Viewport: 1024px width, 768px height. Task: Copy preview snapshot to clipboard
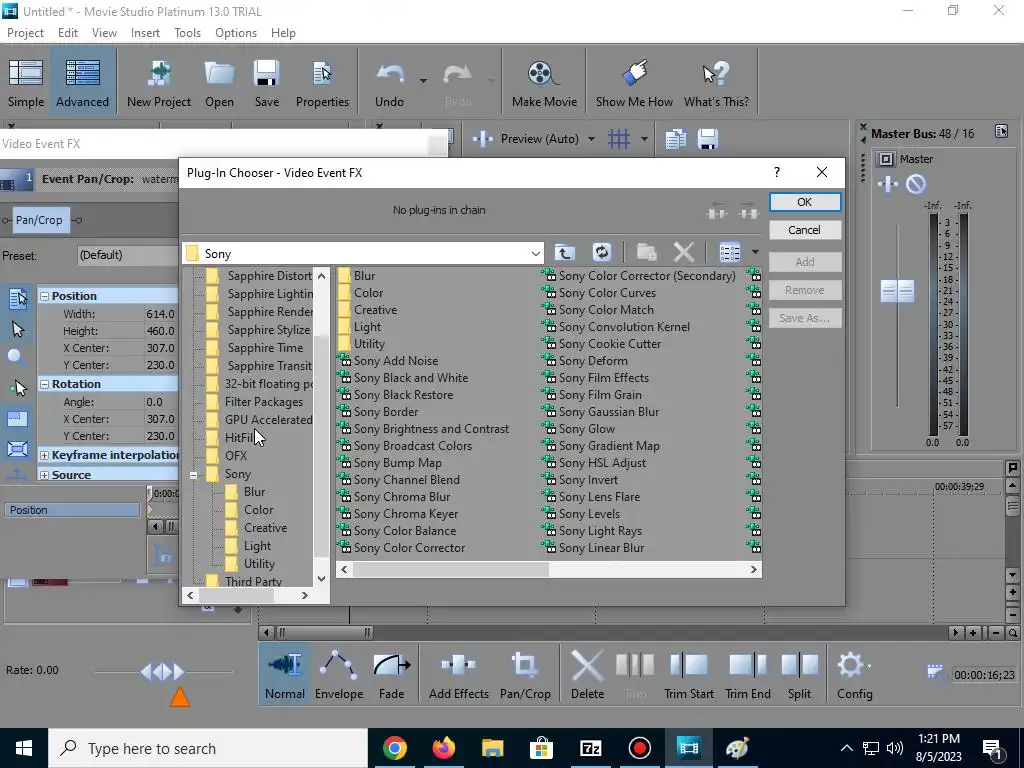click(676, 138)
